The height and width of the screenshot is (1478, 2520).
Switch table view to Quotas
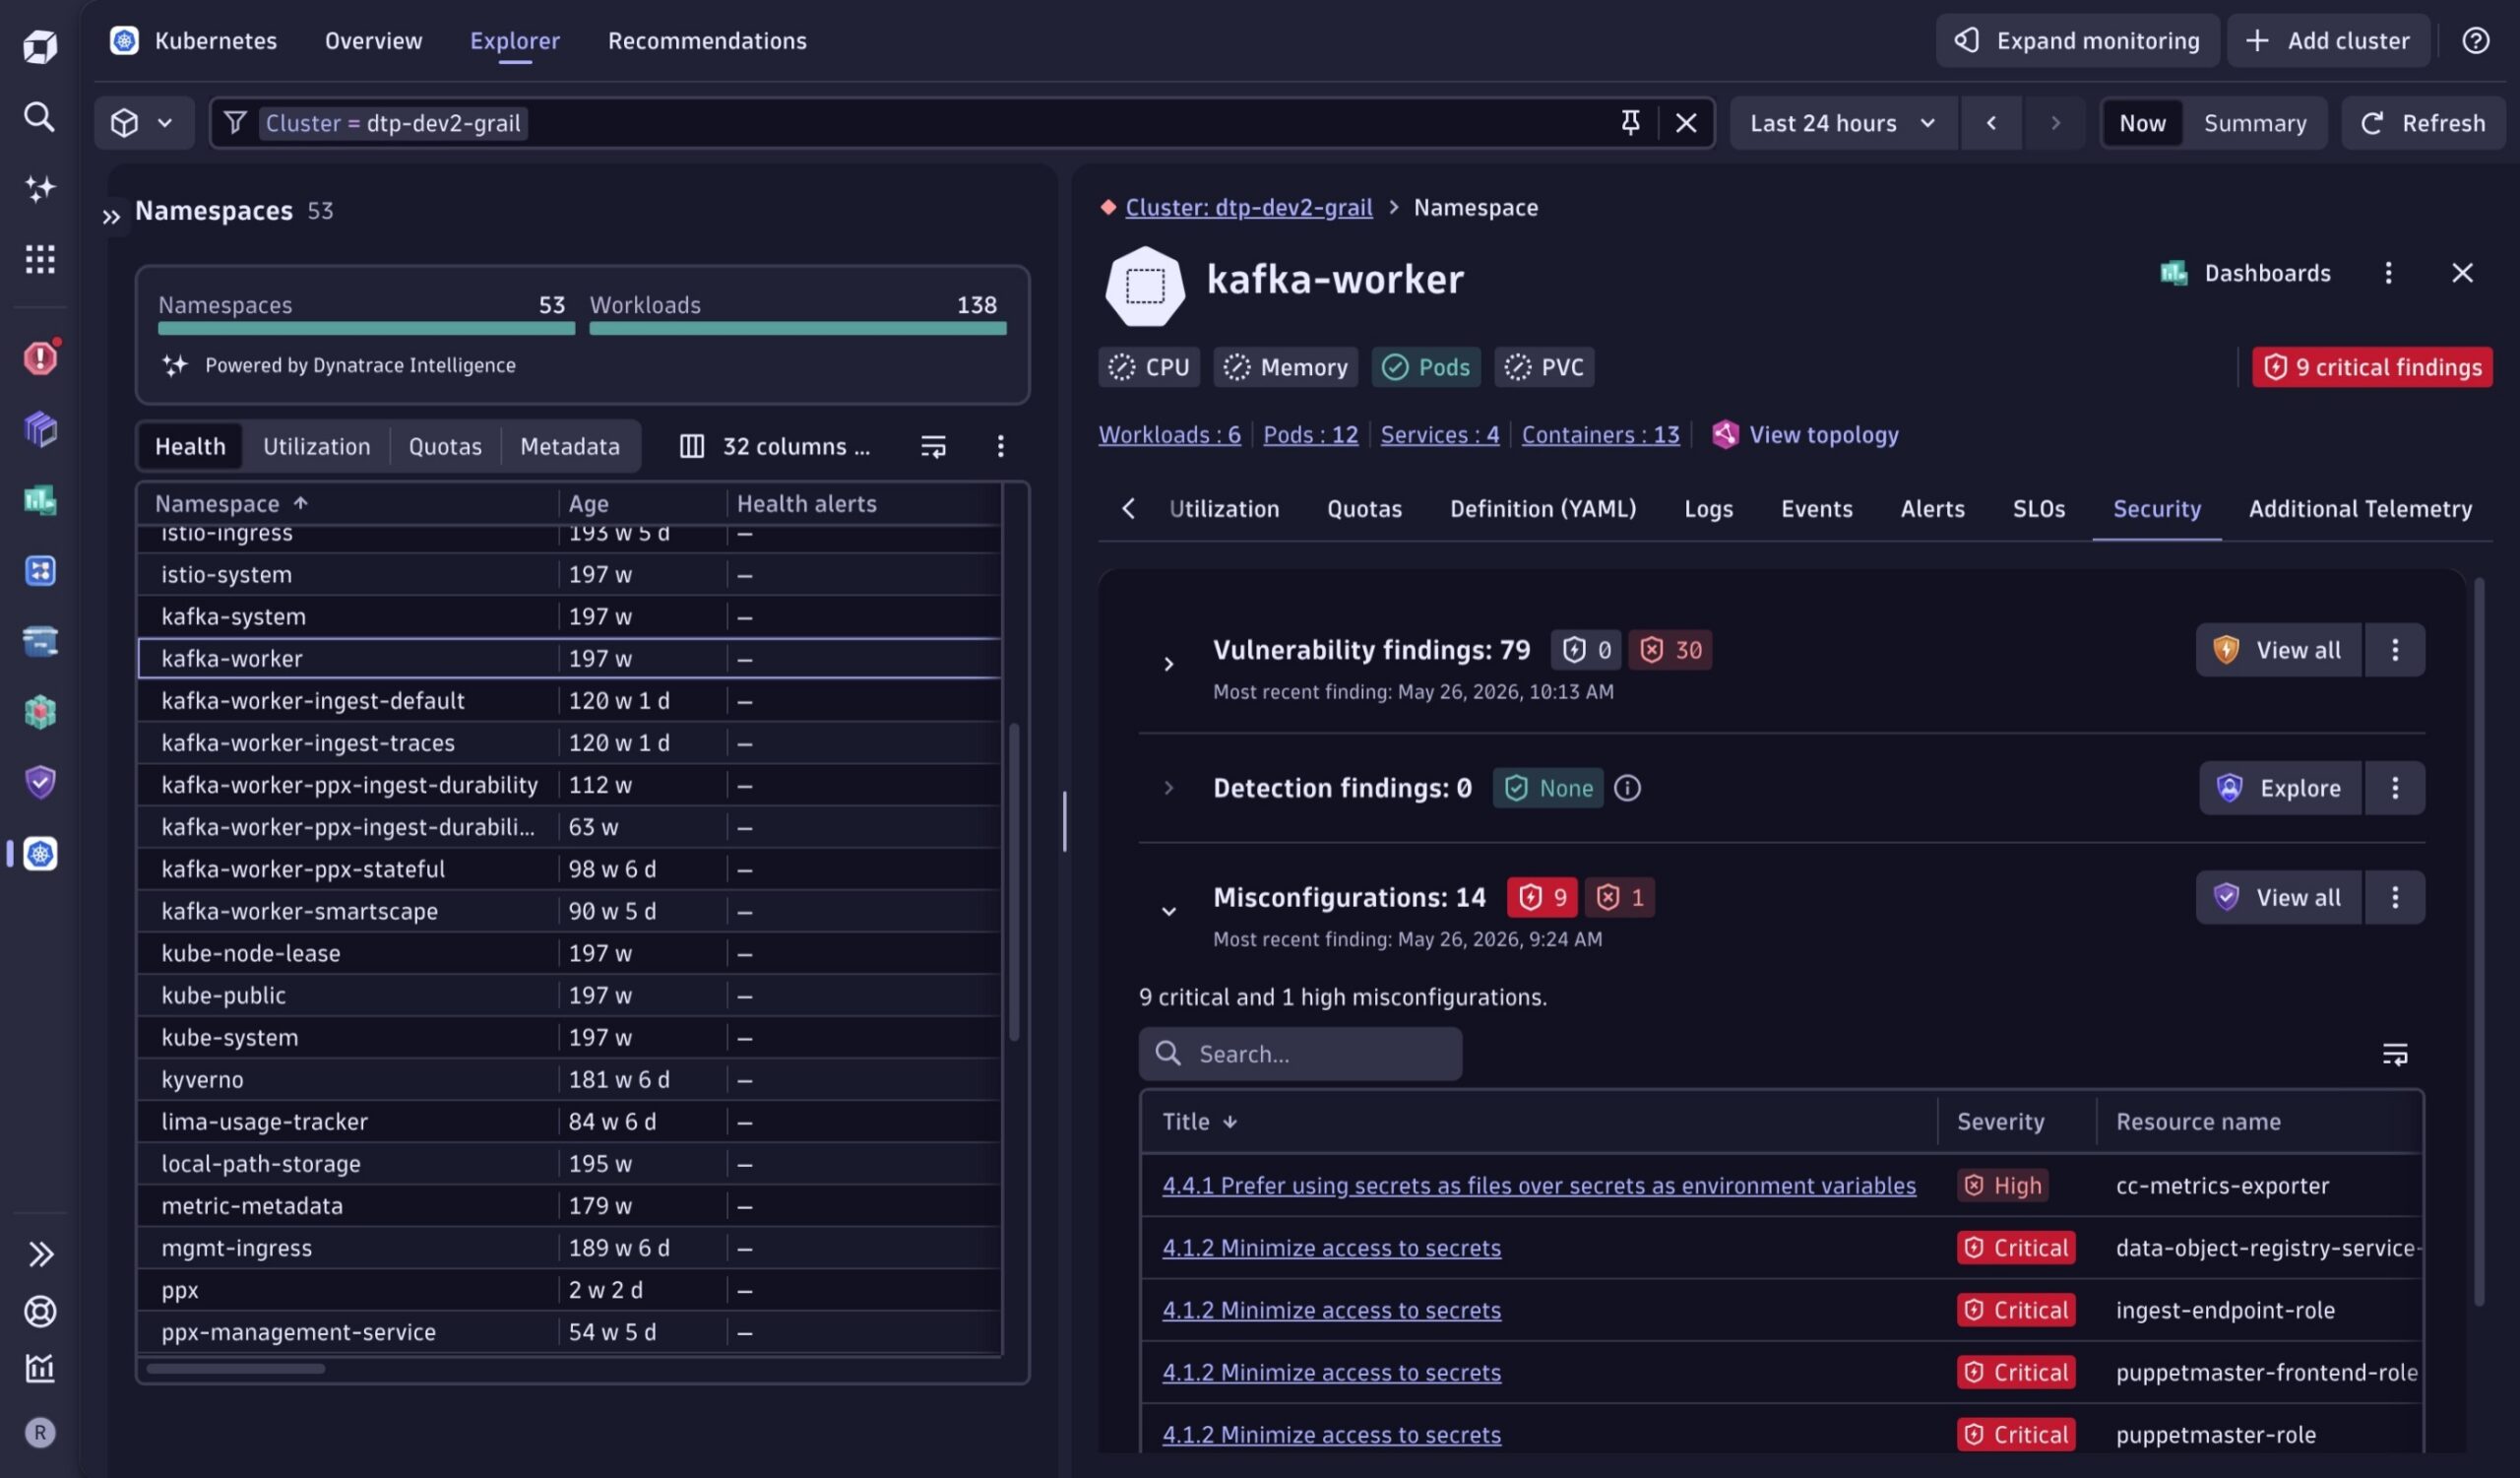tap(445, 446)
